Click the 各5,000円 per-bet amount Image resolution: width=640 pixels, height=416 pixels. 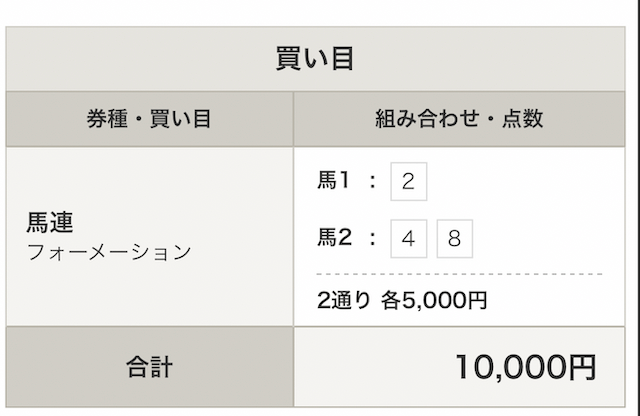click(x=434, y=300)
